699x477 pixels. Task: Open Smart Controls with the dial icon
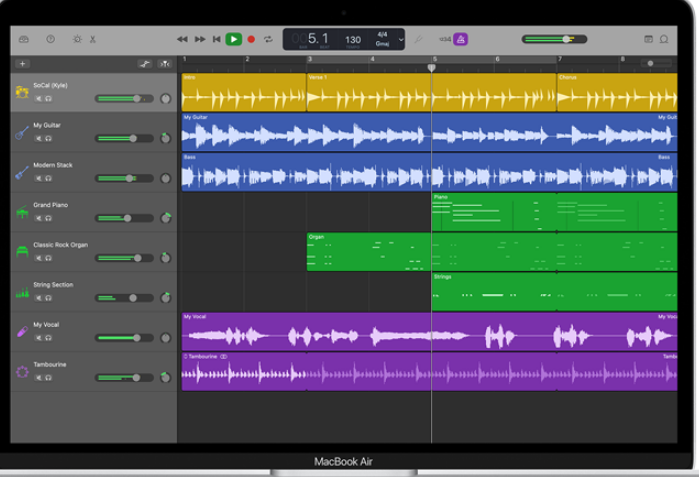(77, 39)
